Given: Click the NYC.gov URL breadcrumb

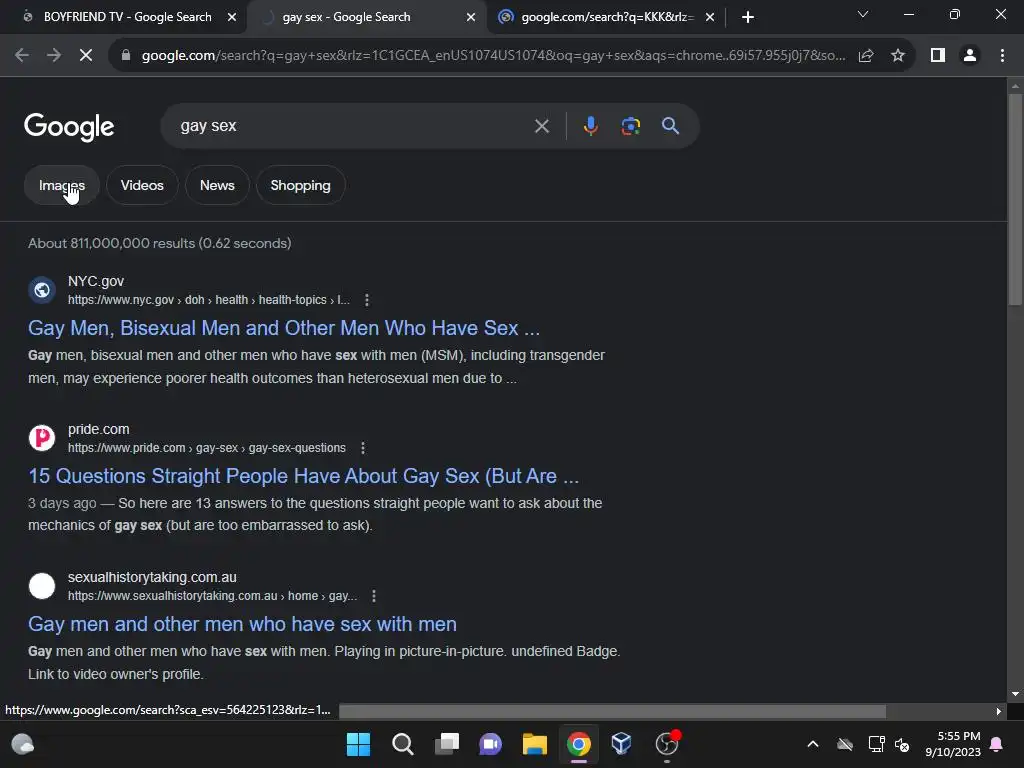Looking at the screenshot, I should (209, 300).
